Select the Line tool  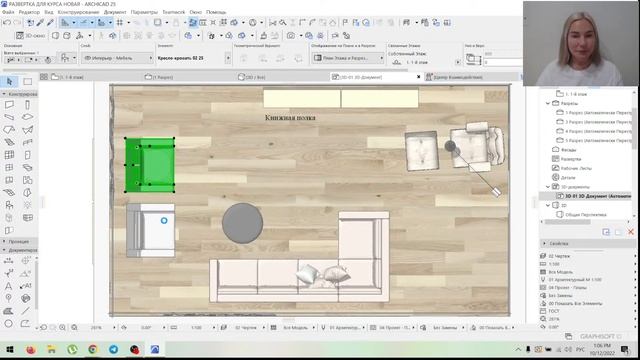pyautogui.click(x=25, y=311)
